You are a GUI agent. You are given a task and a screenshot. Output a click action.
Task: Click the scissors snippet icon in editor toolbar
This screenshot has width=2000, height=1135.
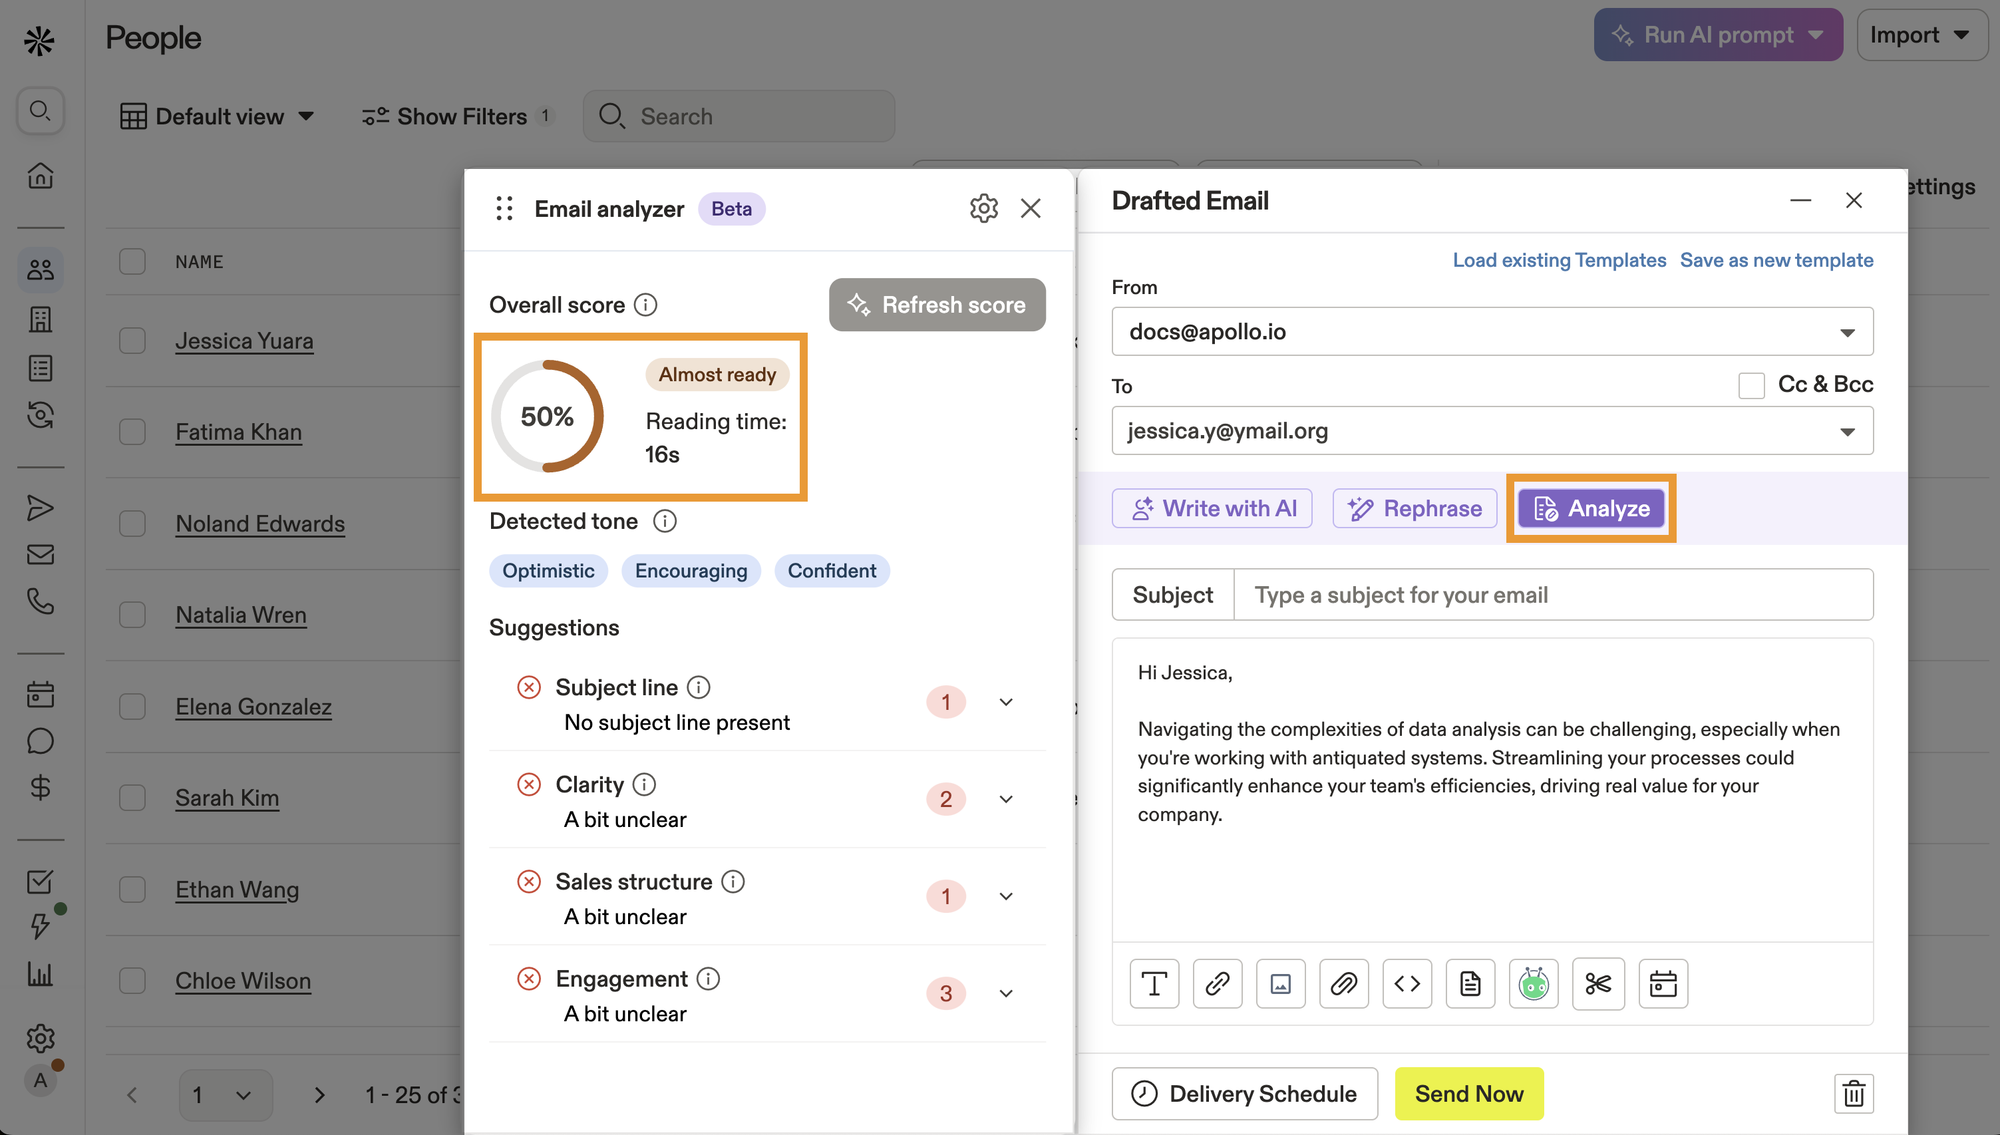click(x=1598, y=984)
